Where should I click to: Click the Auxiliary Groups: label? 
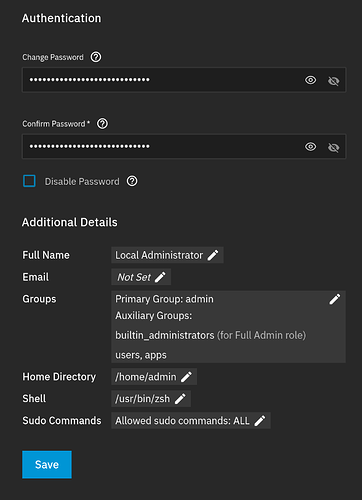pyautogui.click(x=154, y=316)
